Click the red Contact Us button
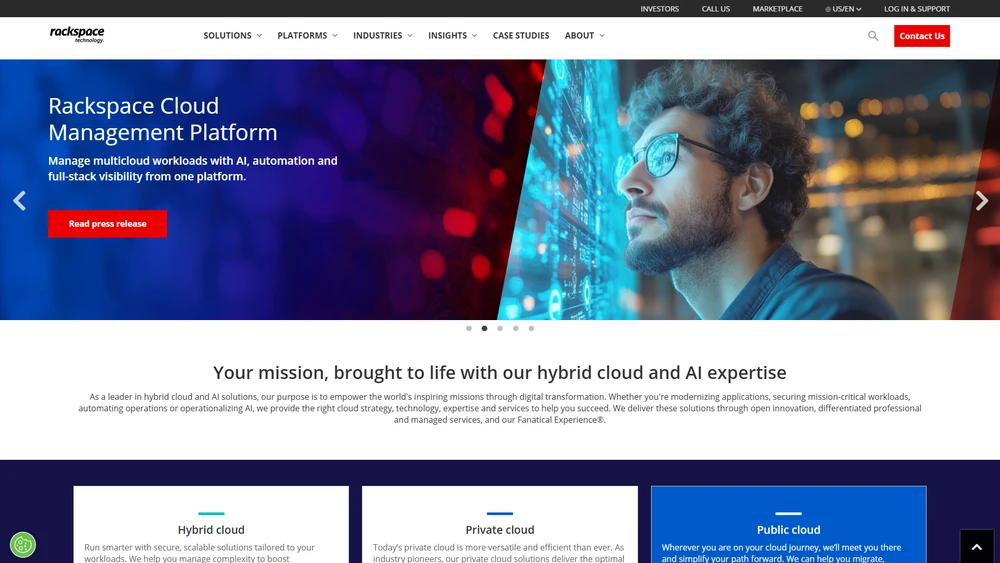The image size is (1000, 563). [x=922, y=36]
